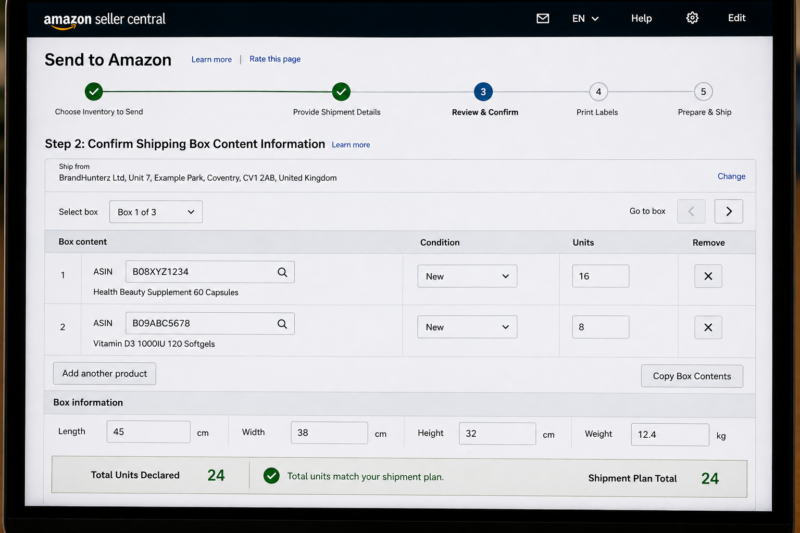Open Learn more next to Send to Amazon
The image size is (800, 533).
click(211, 59)
